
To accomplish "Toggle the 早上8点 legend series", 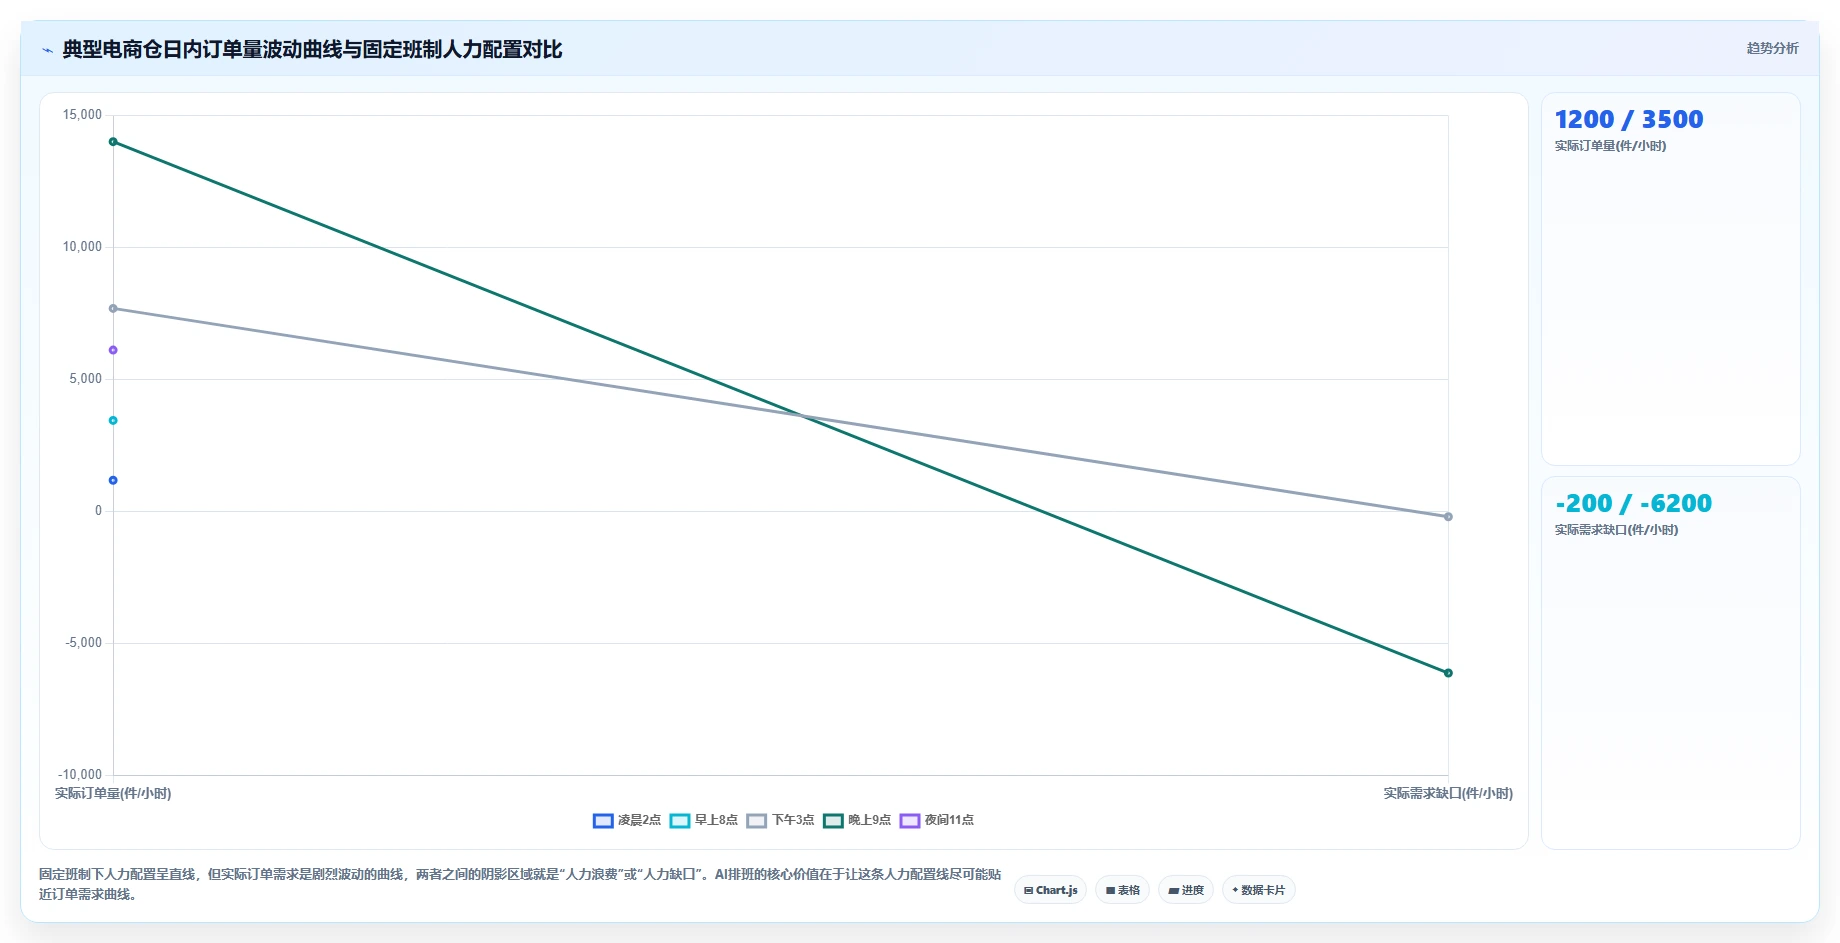I will tap(704, 820).
